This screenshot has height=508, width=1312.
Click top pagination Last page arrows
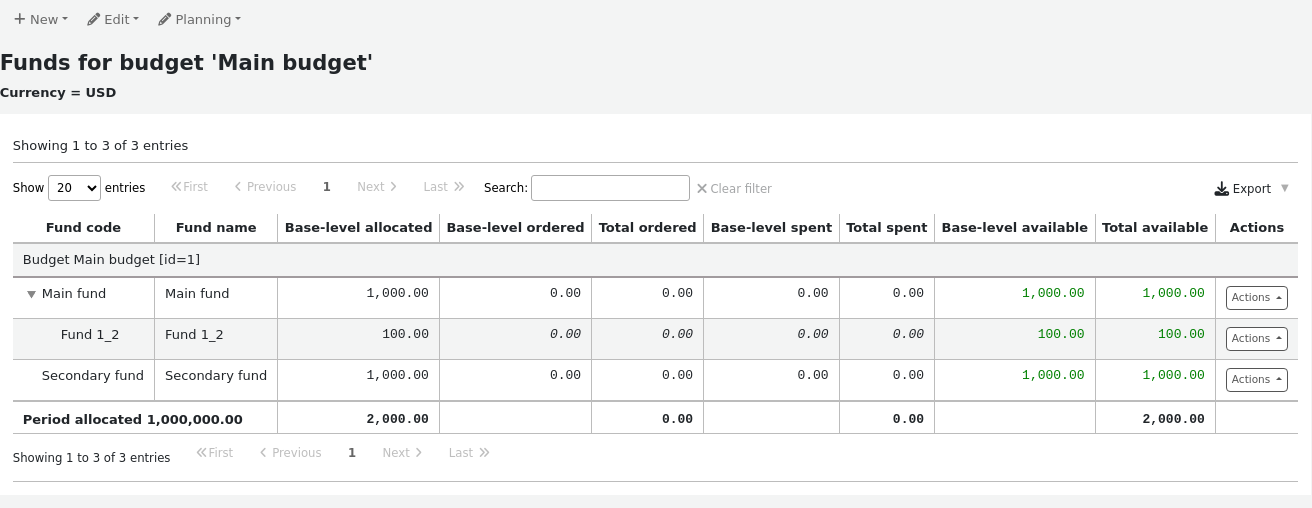(444, 187)
